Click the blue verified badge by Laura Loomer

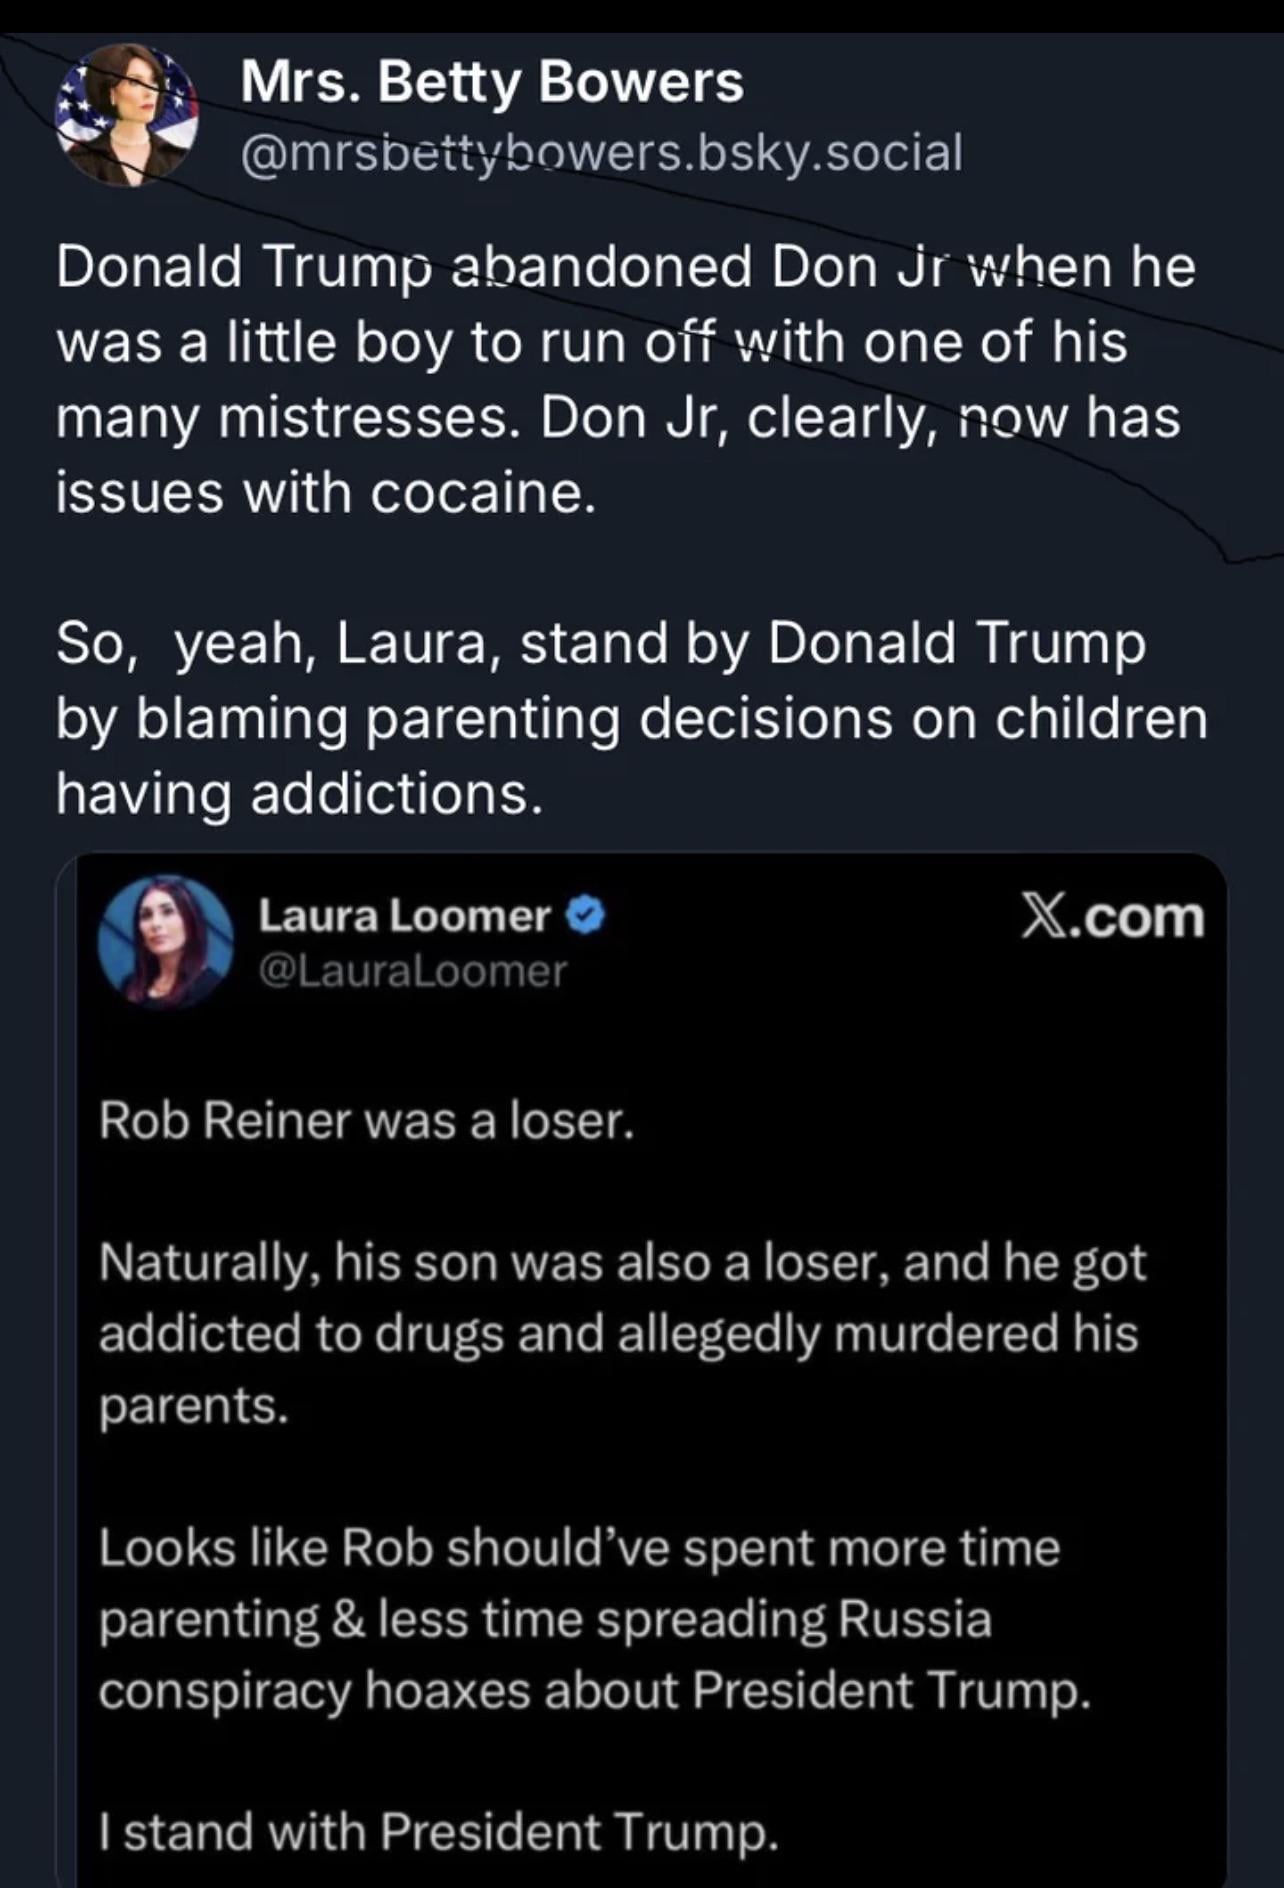(x=586, y=916)
